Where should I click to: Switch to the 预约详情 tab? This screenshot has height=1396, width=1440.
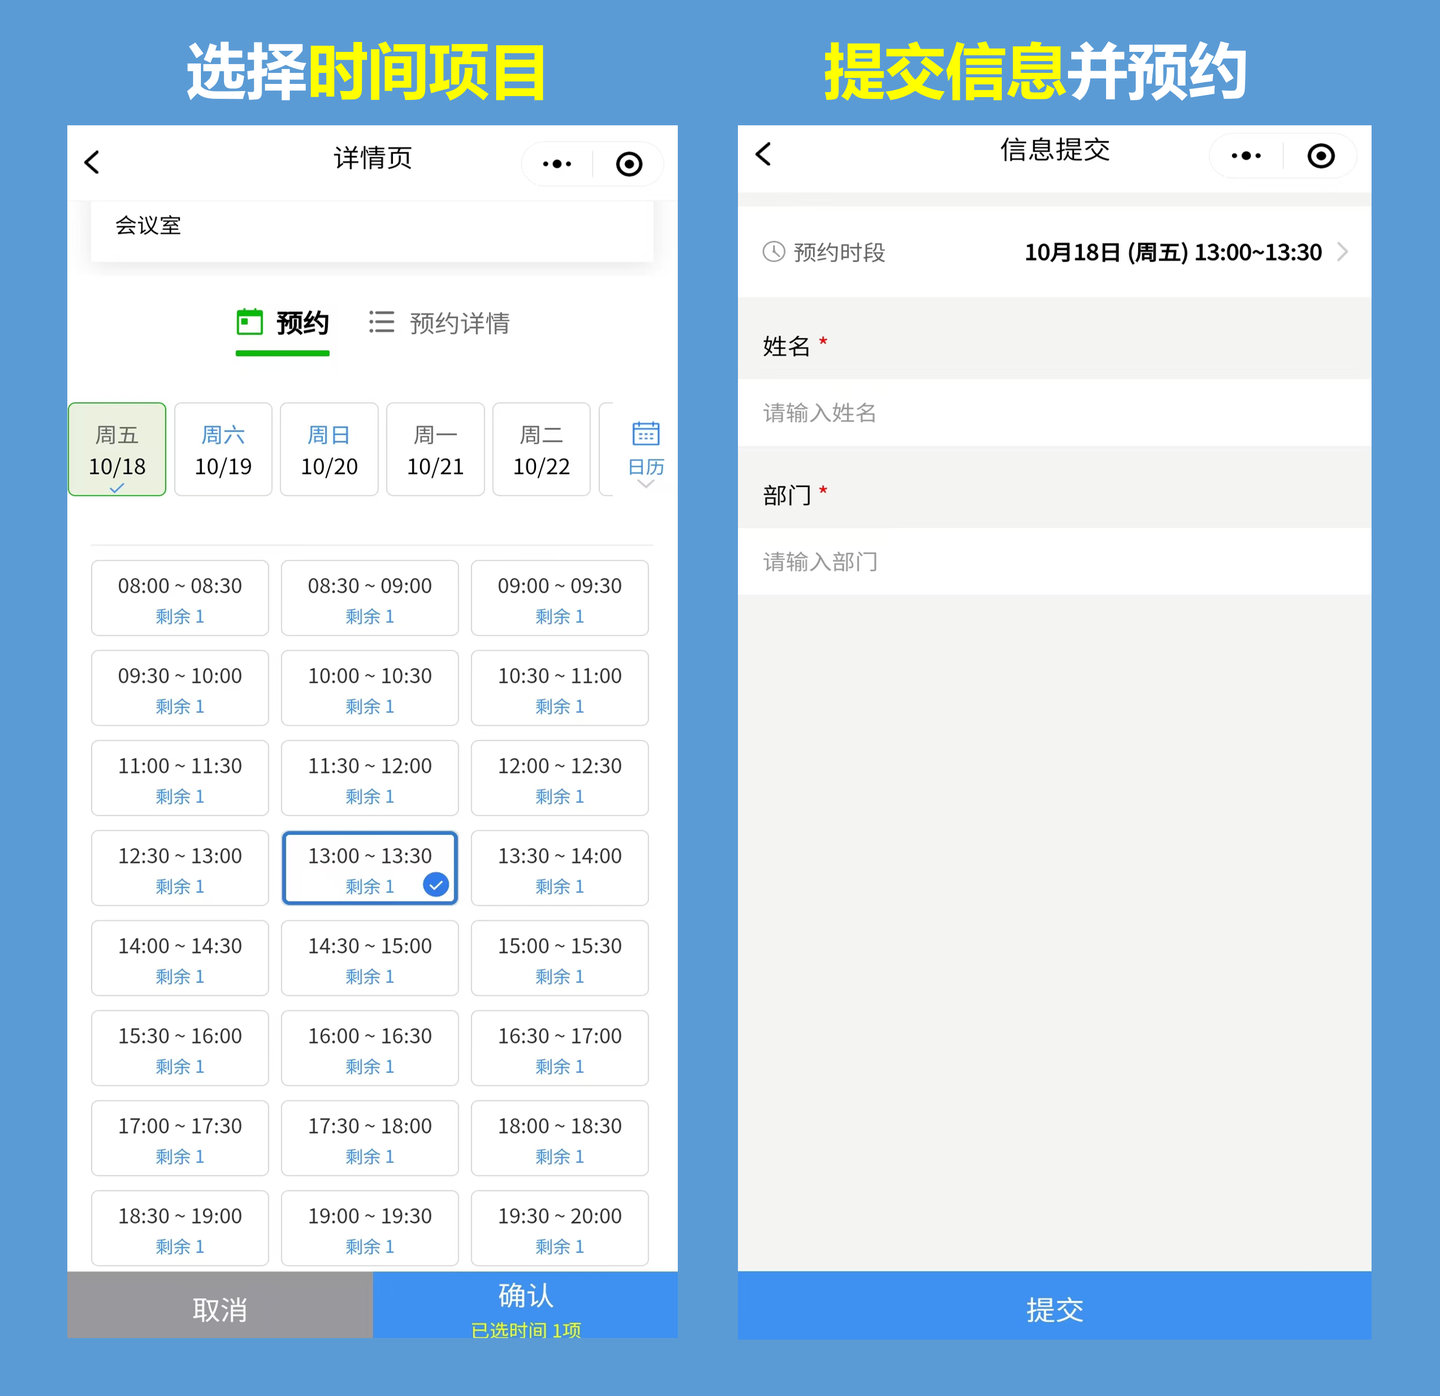(x=440, y=323)
